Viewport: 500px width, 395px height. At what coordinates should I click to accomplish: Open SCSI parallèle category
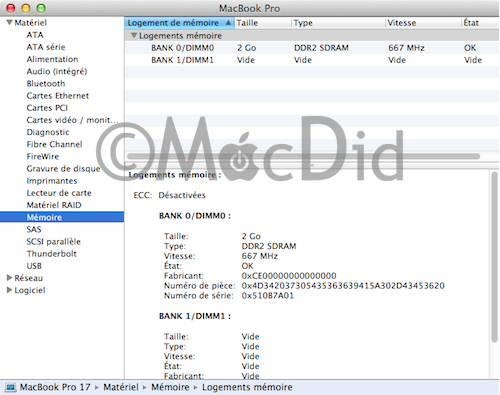coord(53,242)
